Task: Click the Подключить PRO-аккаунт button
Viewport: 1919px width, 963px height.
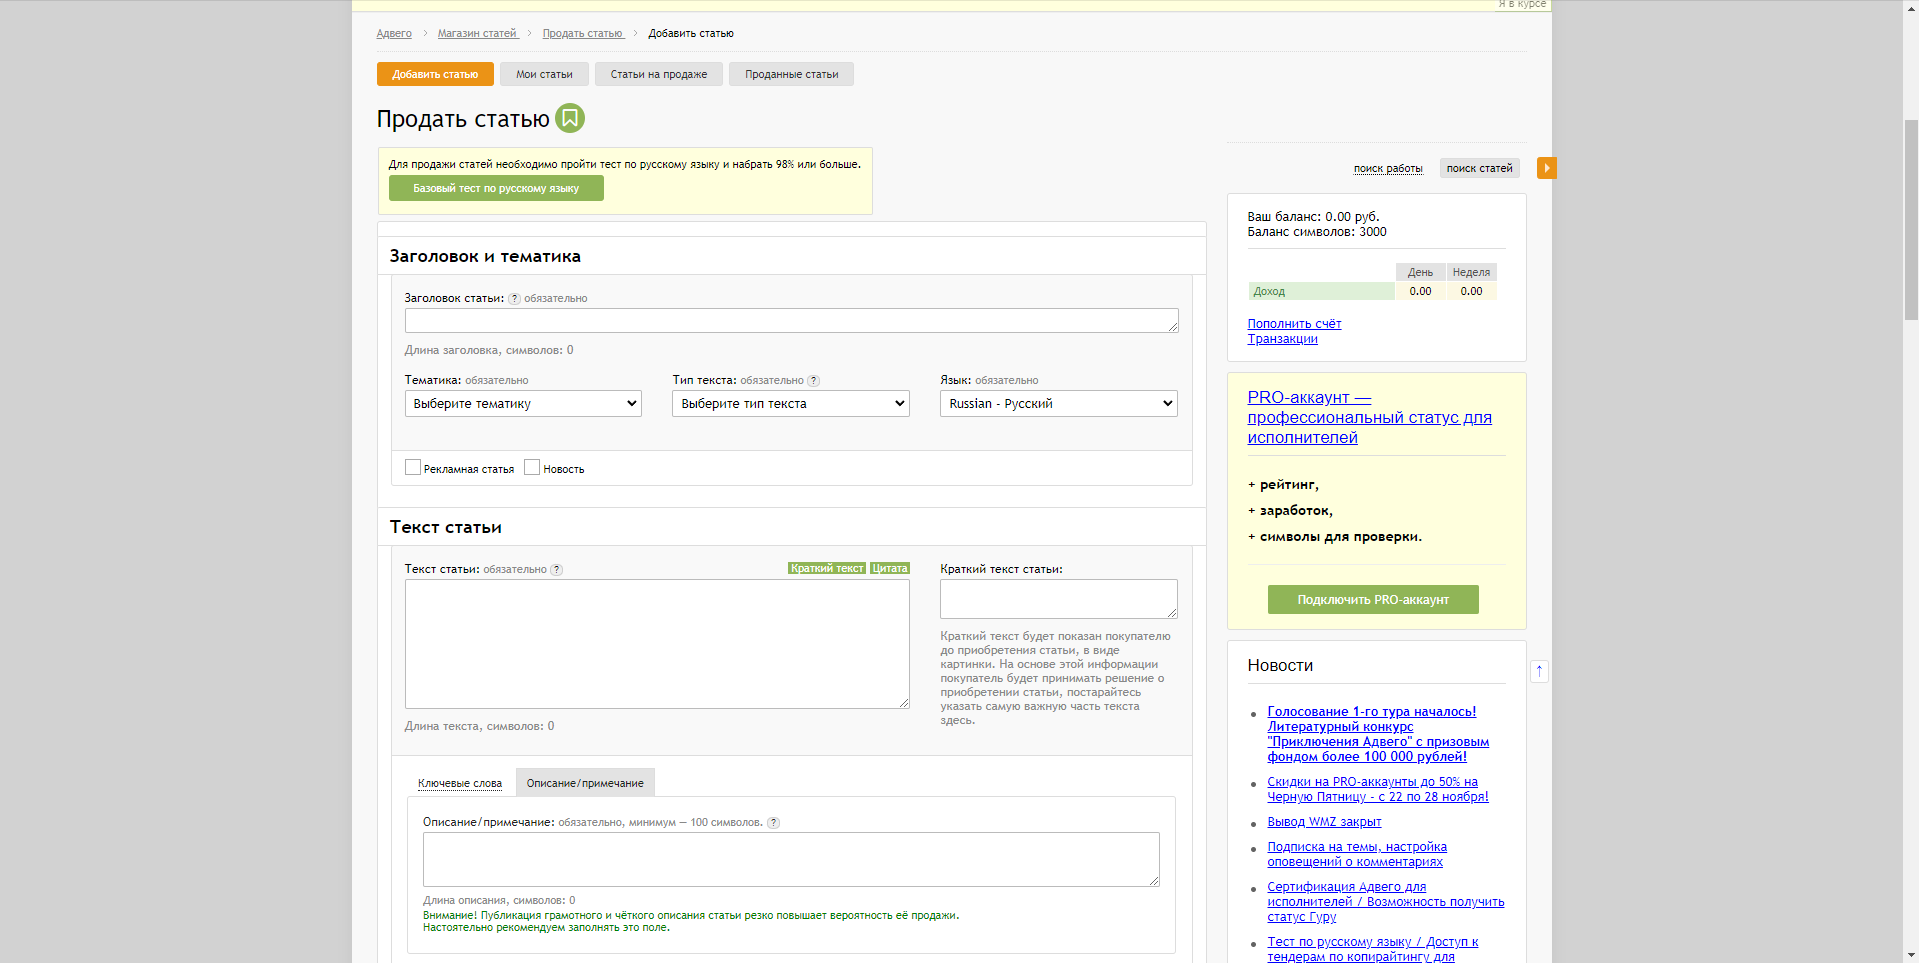Action: pos(1373,599)
